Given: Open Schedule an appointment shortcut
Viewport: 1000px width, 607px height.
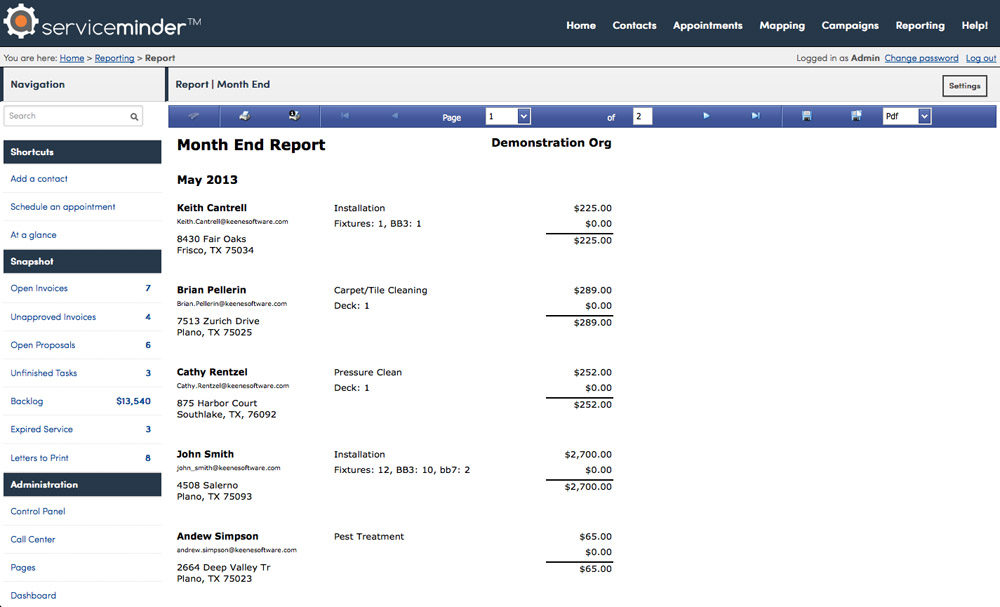Looking at the screenshot, I should point(63,207).
